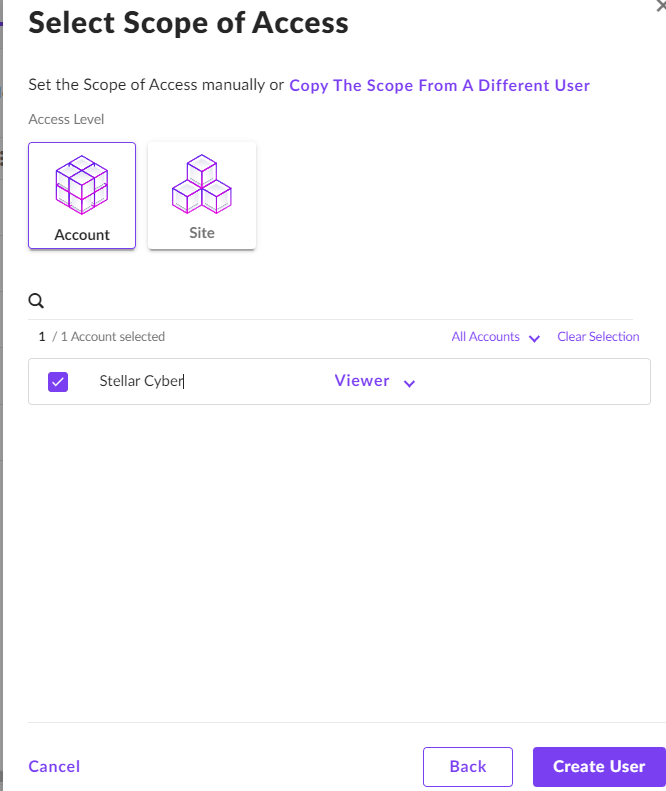Open the Viewer role dropdown
Image resolution: width=666 pixels, height=791 pixels.
[362, 381]
